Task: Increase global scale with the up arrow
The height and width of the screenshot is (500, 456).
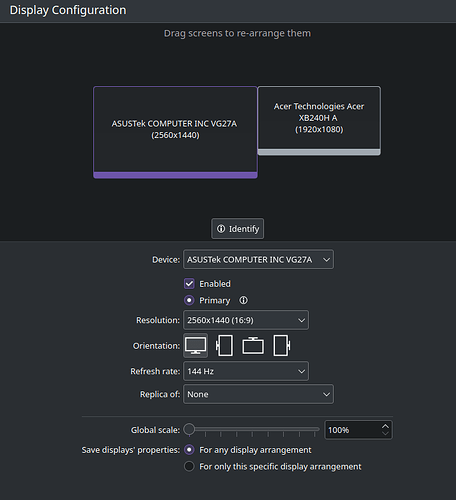Action: click(x=385, y=426)
